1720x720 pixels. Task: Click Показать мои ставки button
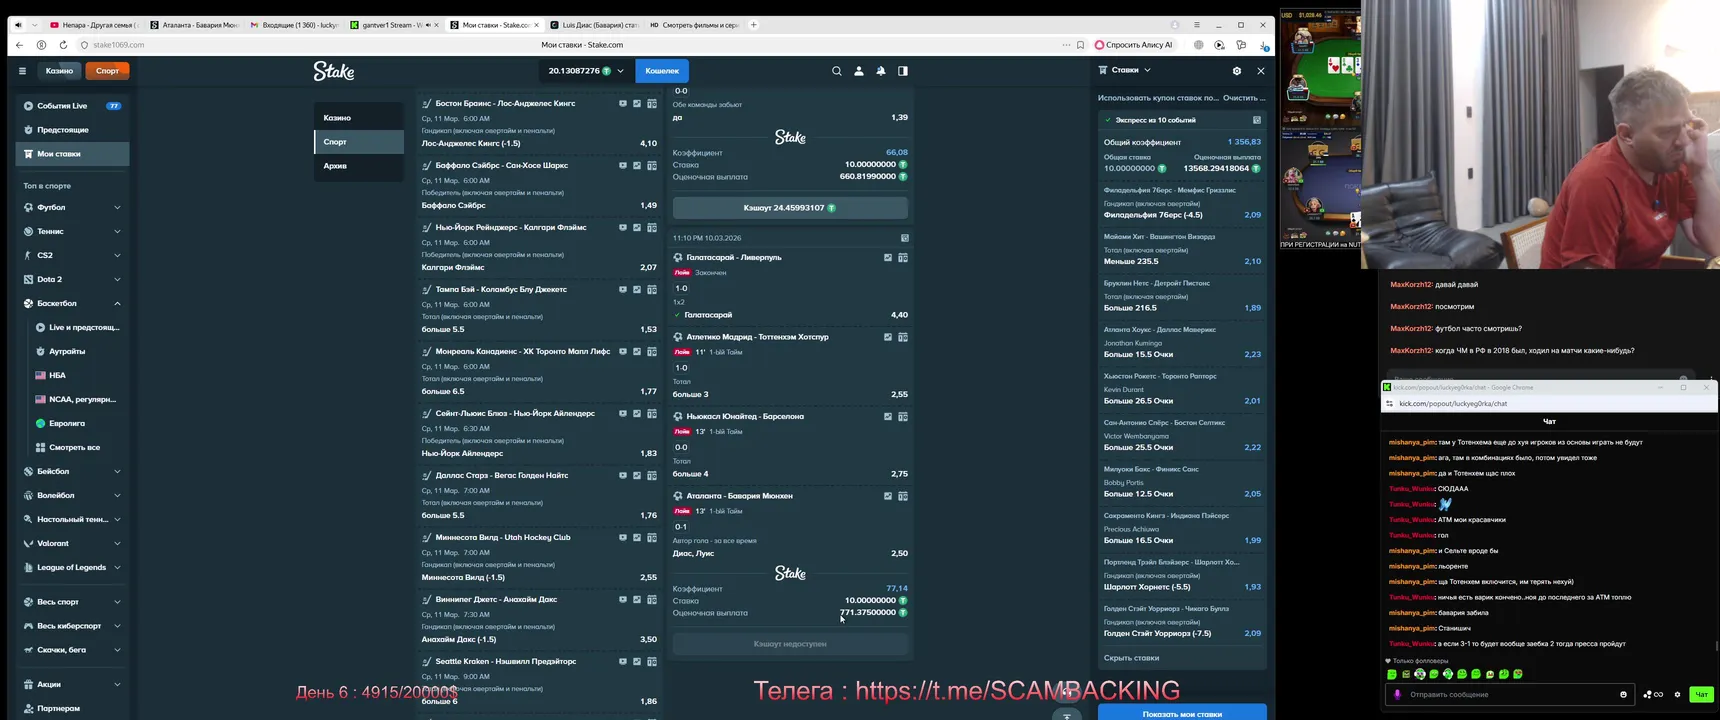coord(1182,713)
